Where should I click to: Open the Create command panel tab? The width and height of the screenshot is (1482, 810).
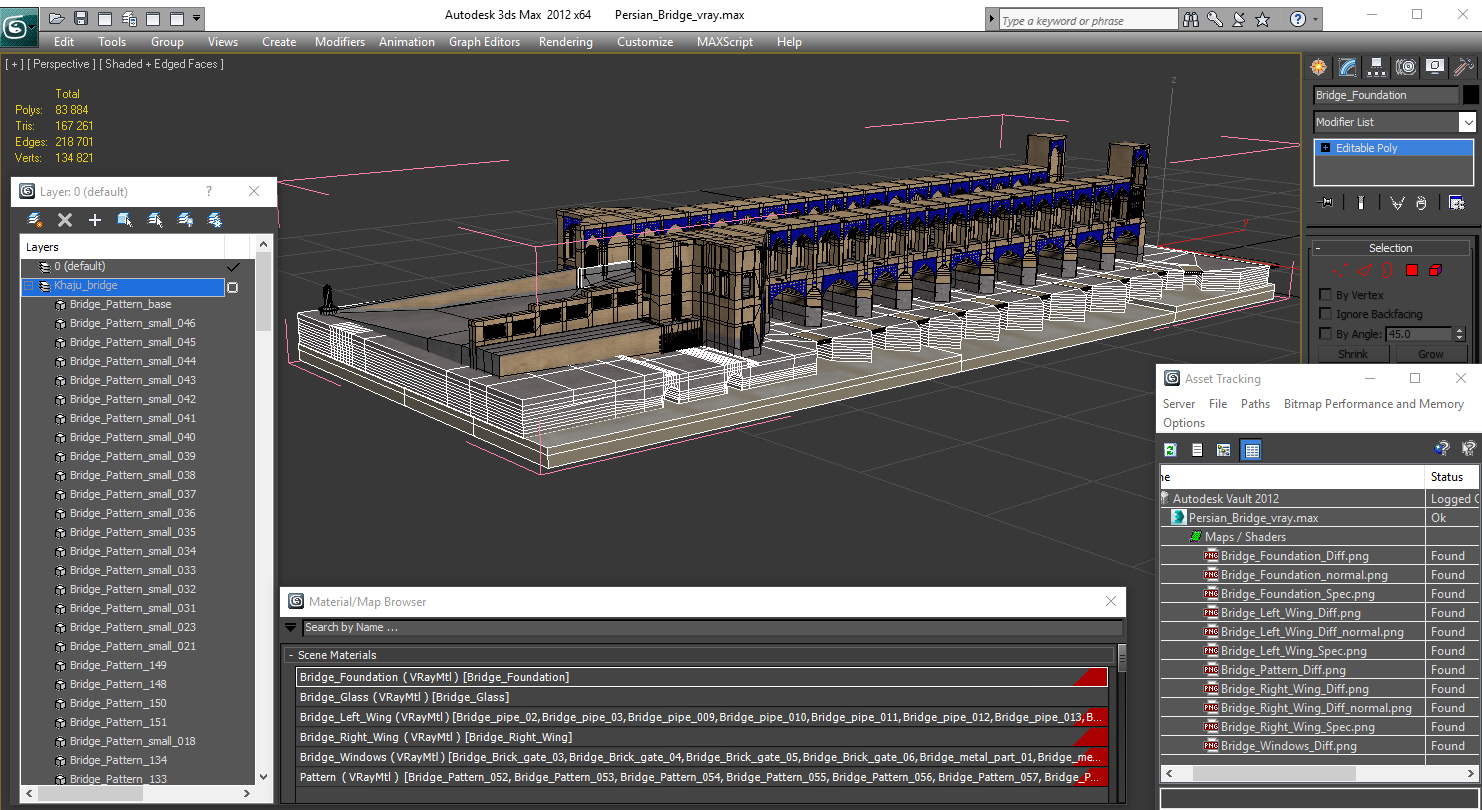[1319, 67]
